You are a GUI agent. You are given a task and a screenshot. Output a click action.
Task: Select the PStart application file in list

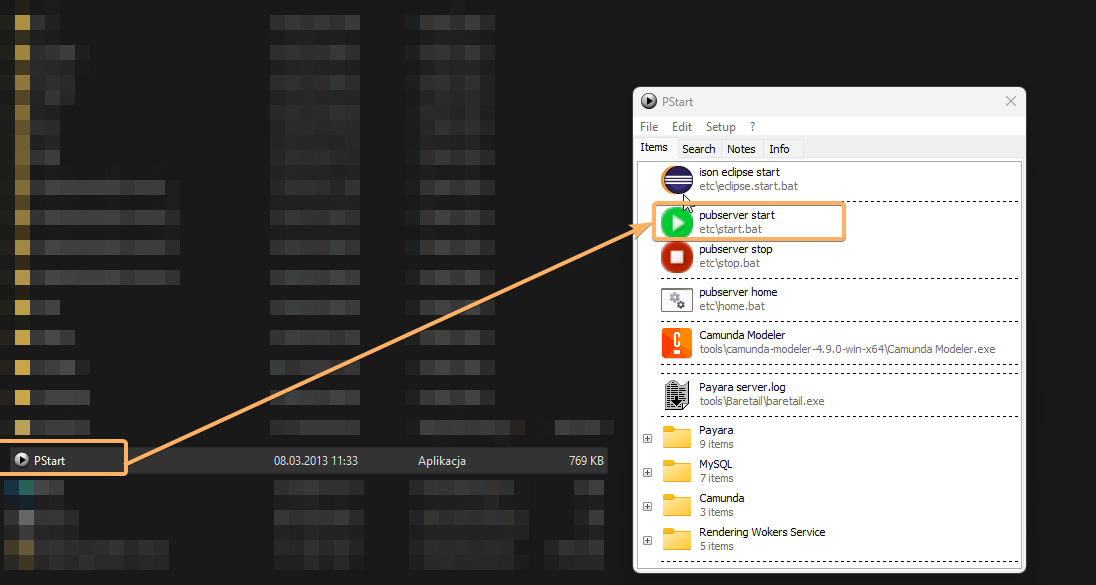click(50, 461)
